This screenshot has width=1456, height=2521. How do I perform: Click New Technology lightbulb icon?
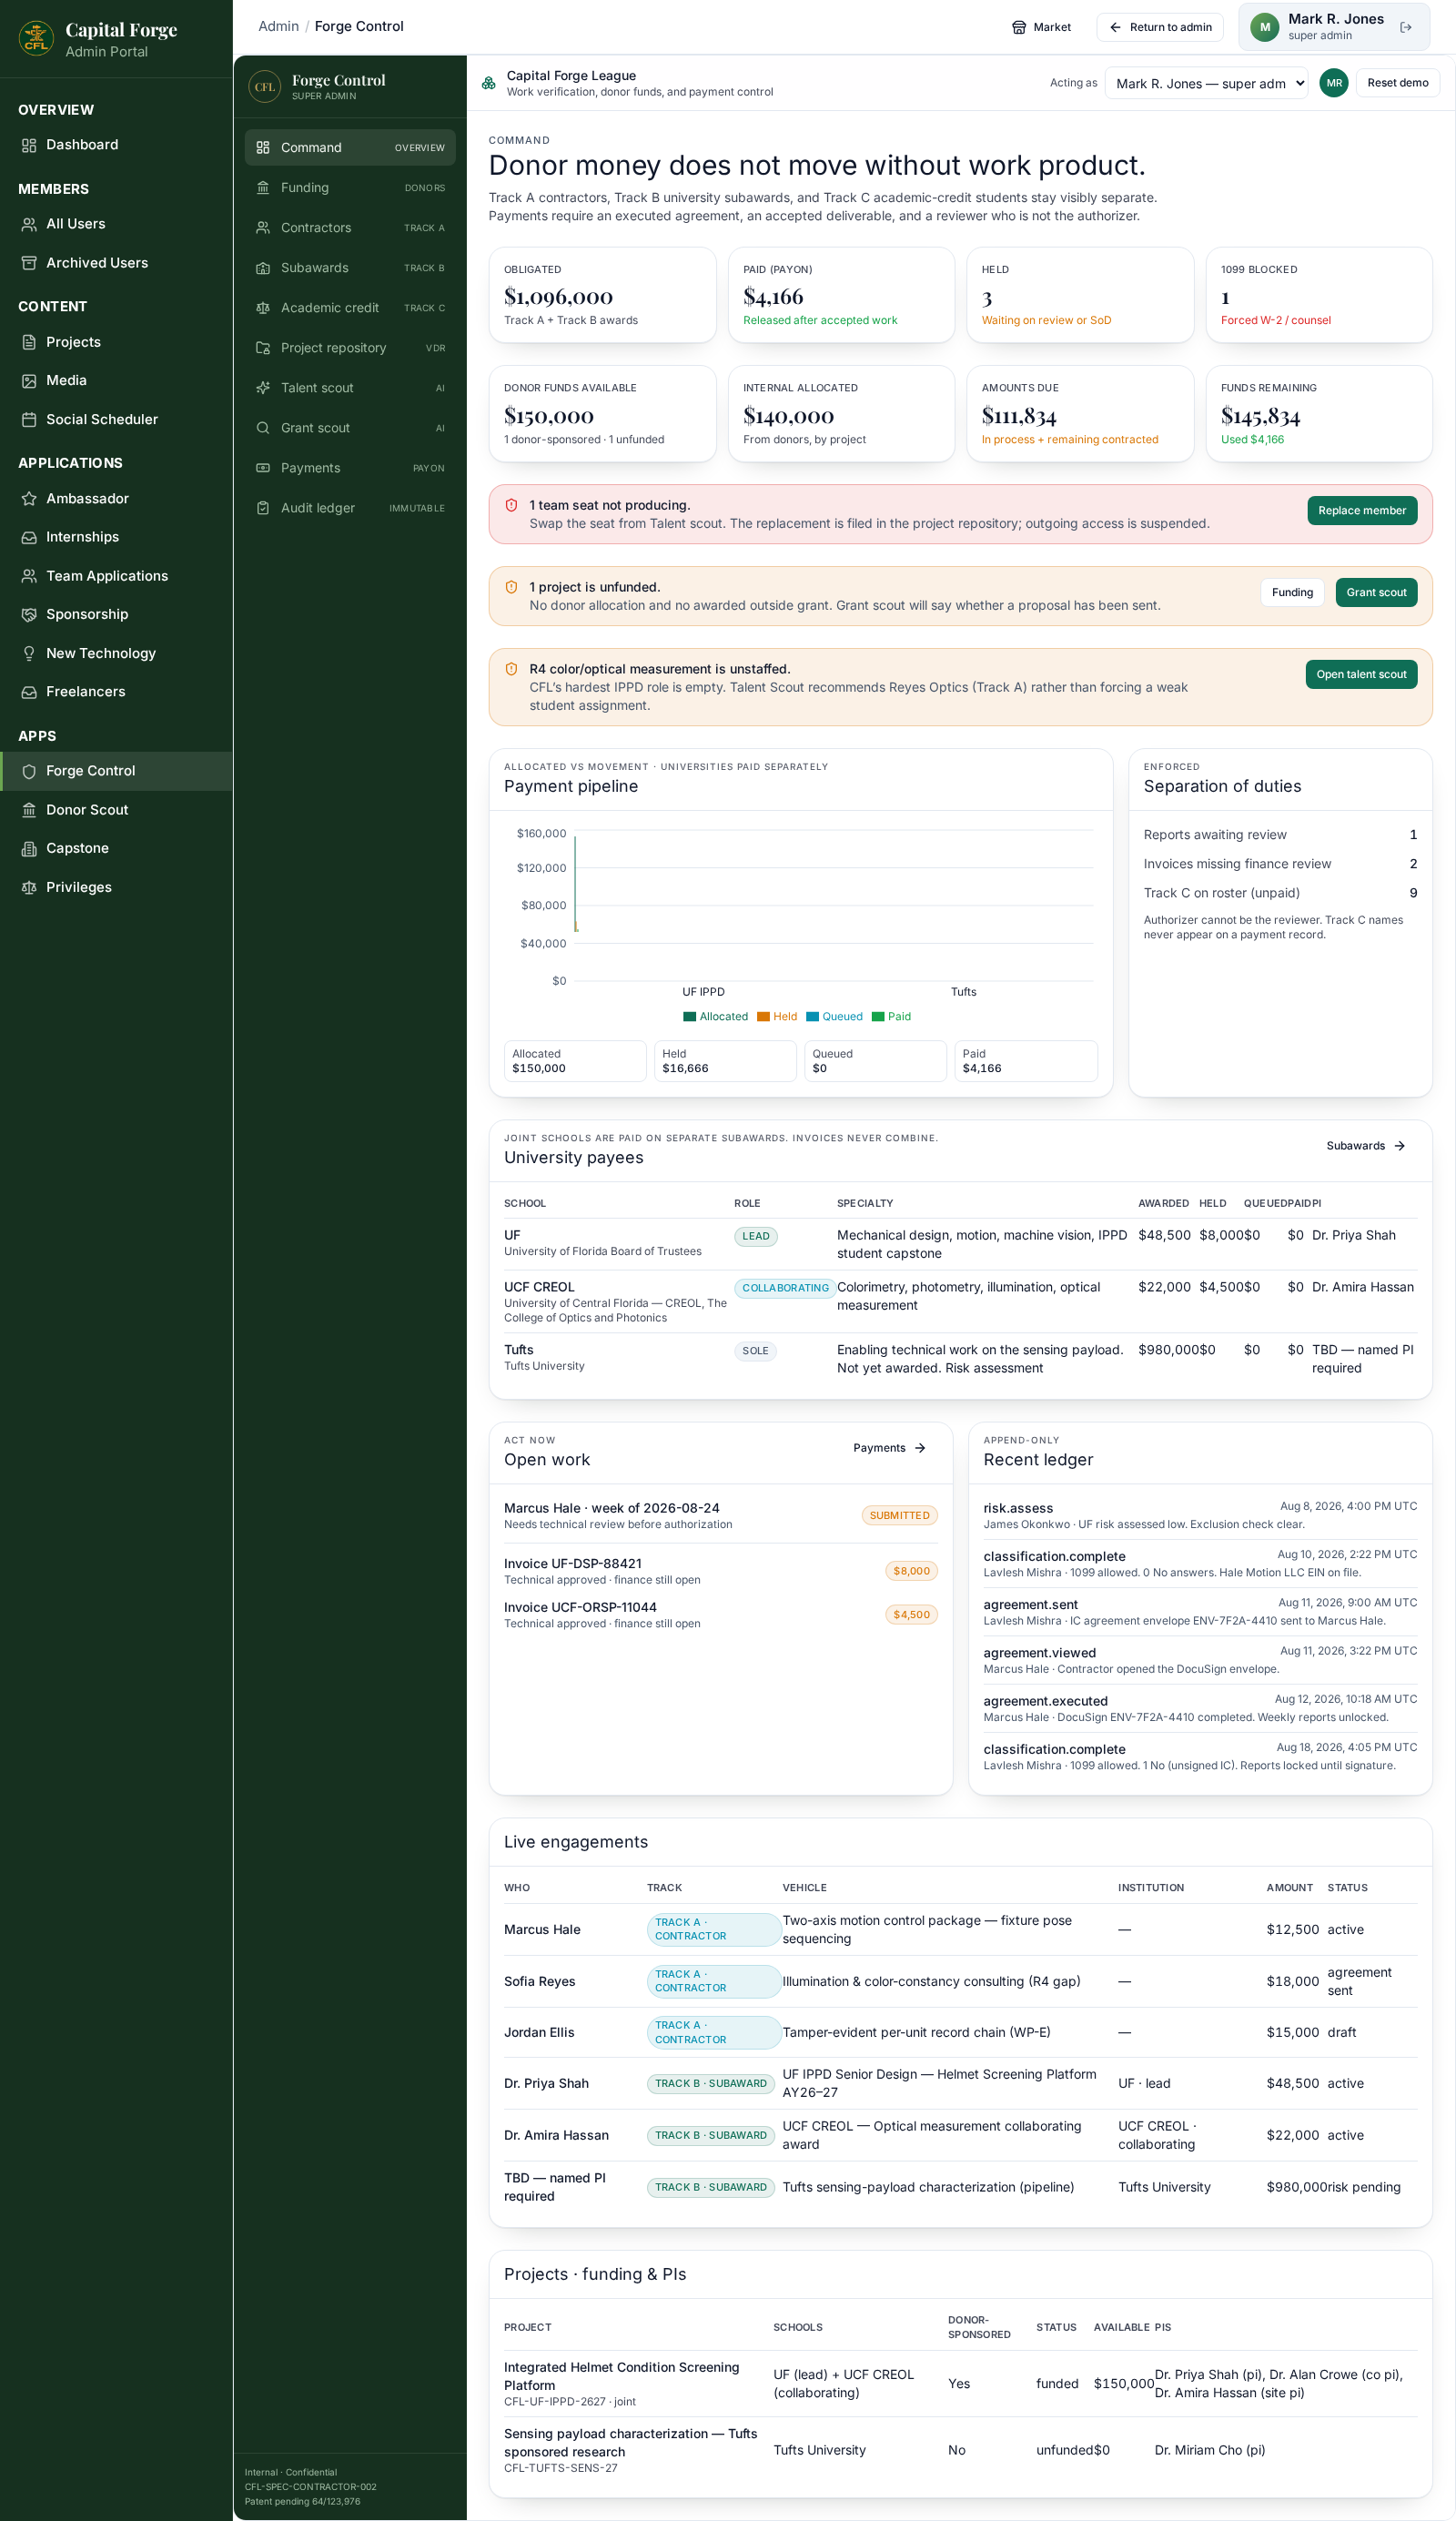29,654
